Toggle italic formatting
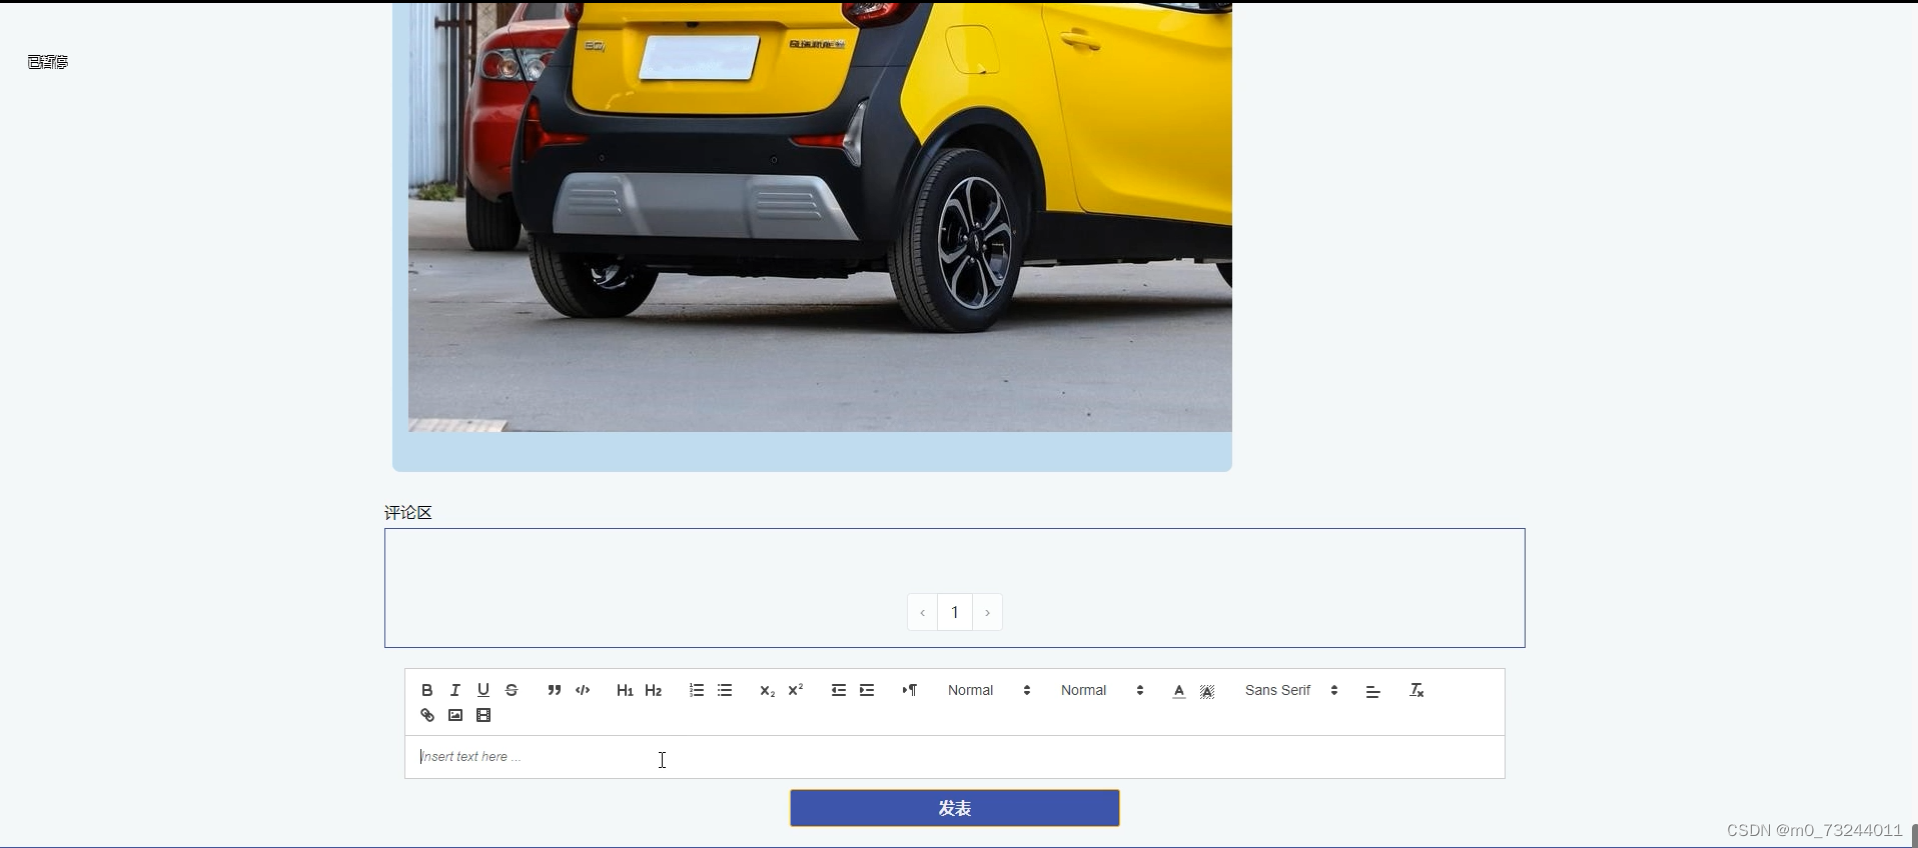 pyautogui.click(x=455, y=690)
